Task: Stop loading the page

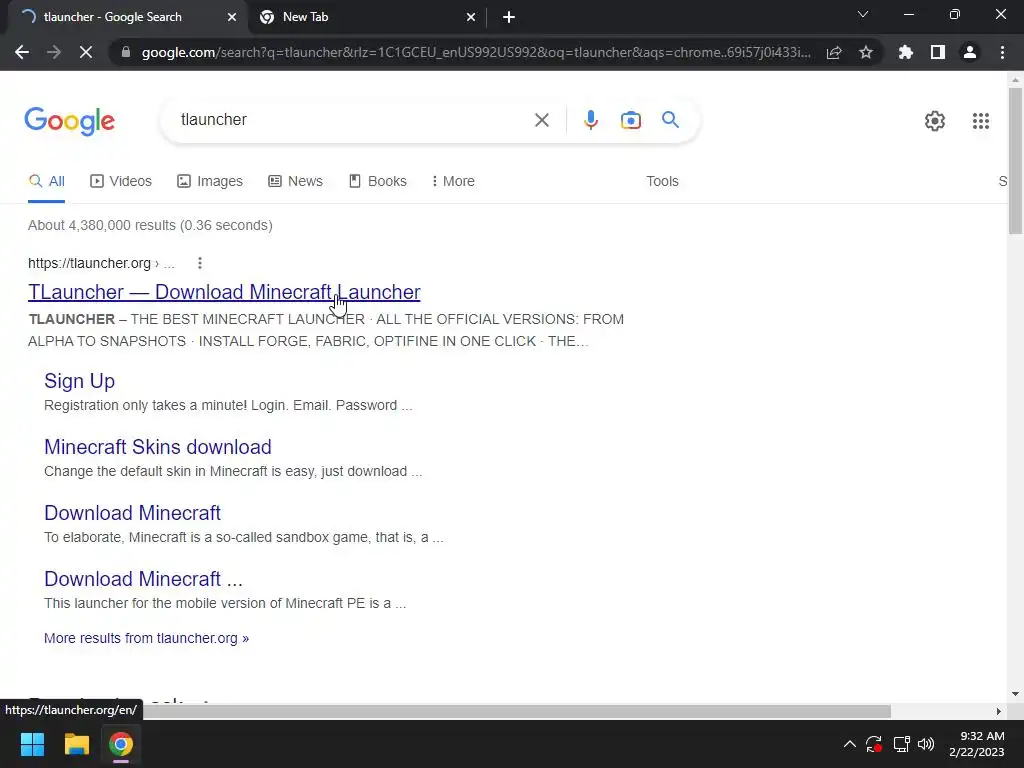Action: 86,52
